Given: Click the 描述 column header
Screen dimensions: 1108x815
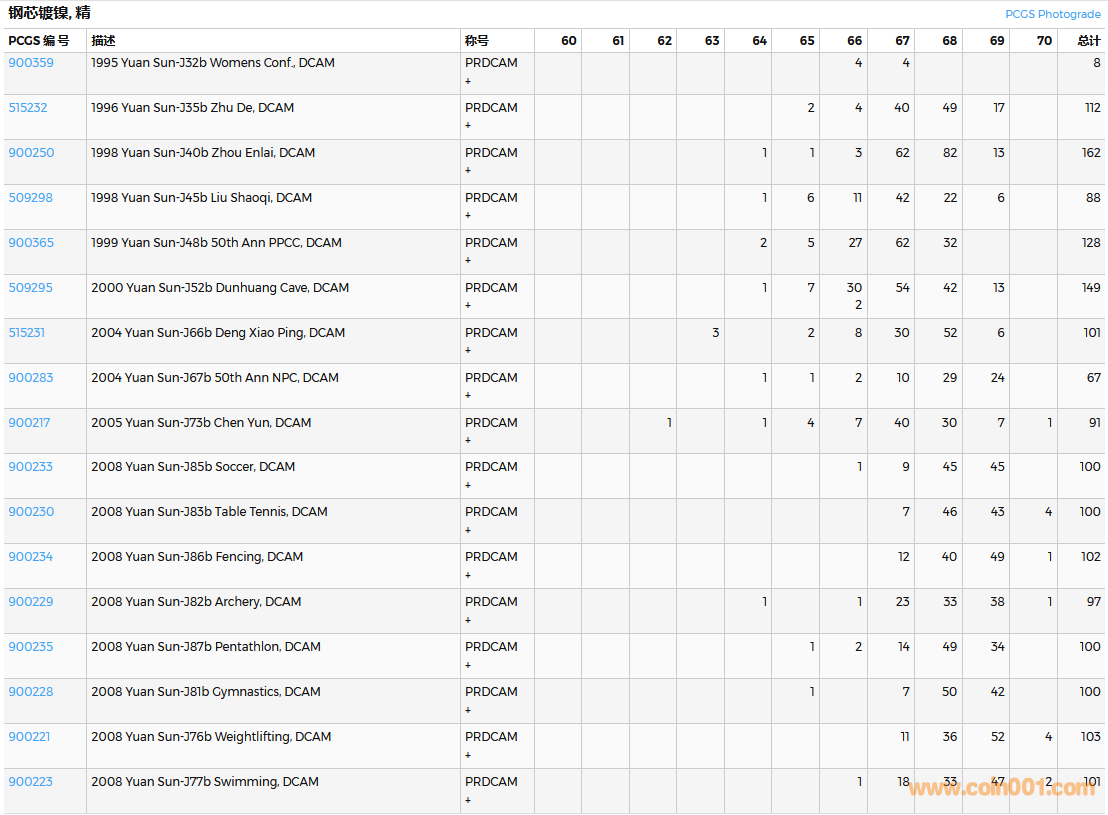Looking at the screenshot, I should click(103, 41).
